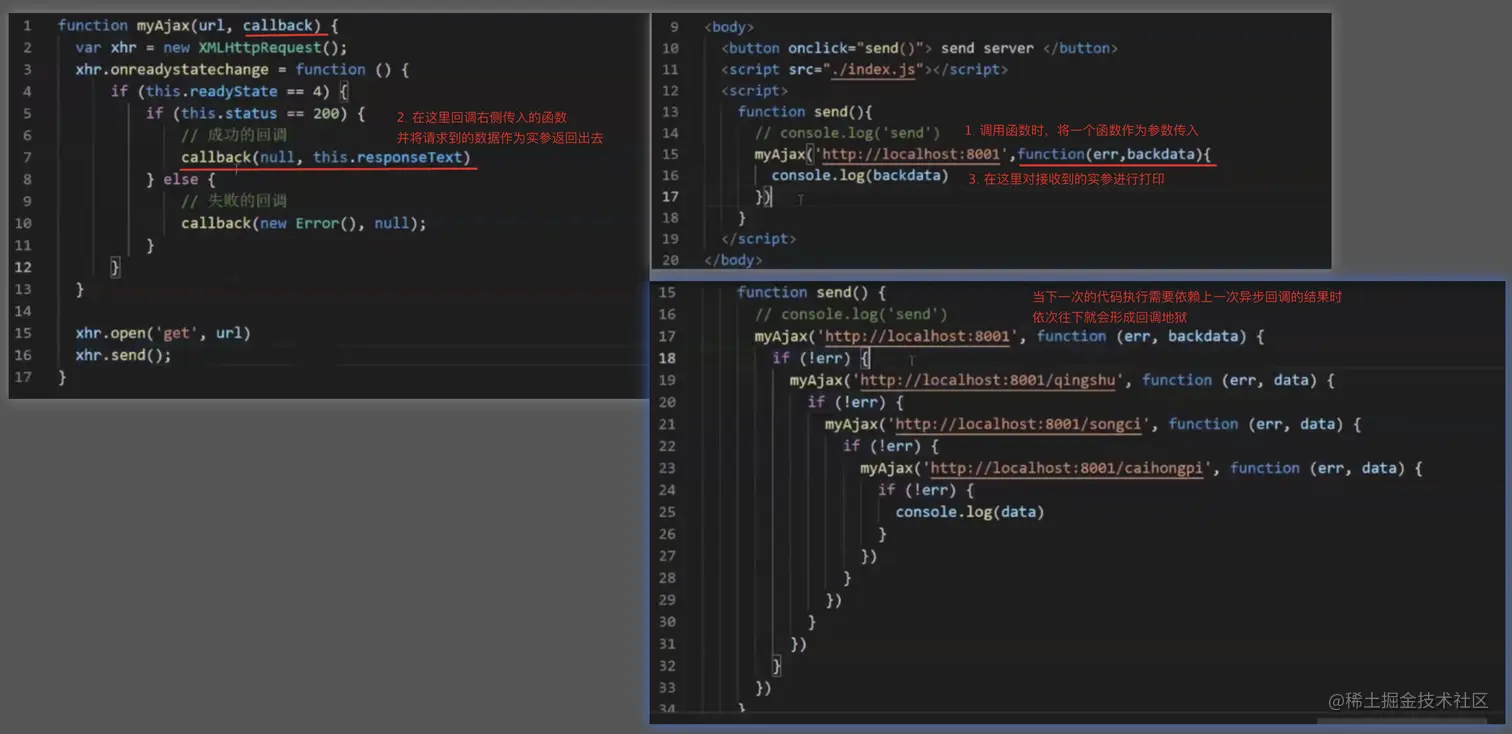The image size is (1512, 734).
Task: Click 'if (this.status == 200) {' code
Action: pyautogui.click(x=256, y=113)
